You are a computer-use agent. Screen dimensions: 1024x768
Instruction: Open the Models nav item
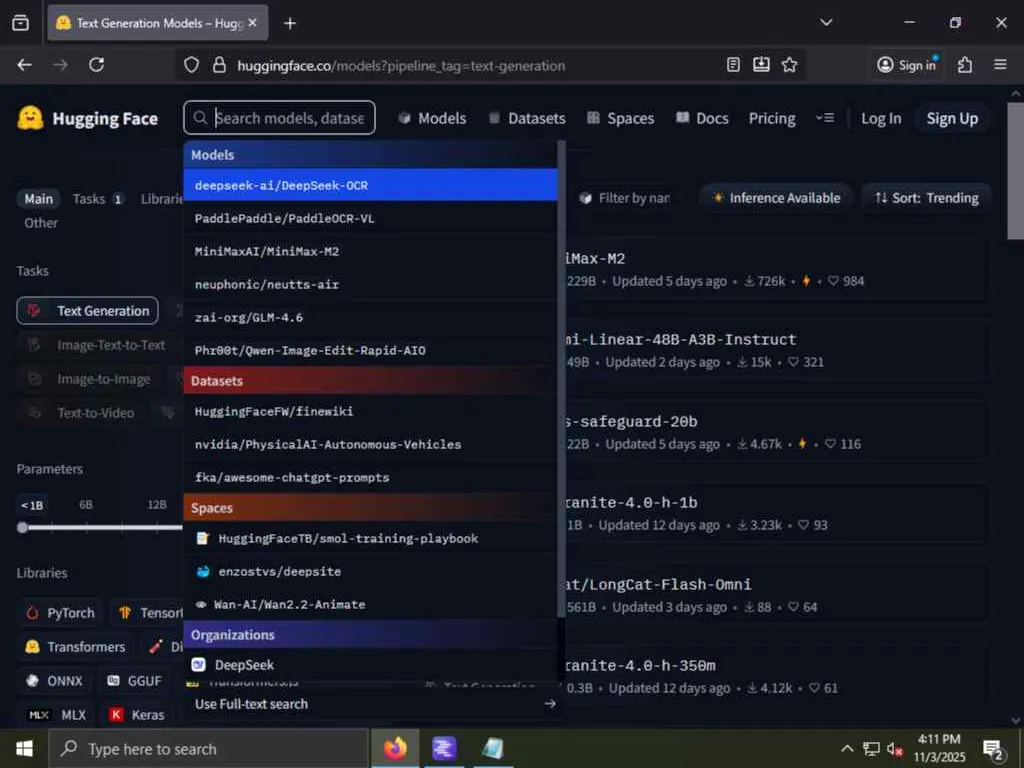tap(432, 118)
